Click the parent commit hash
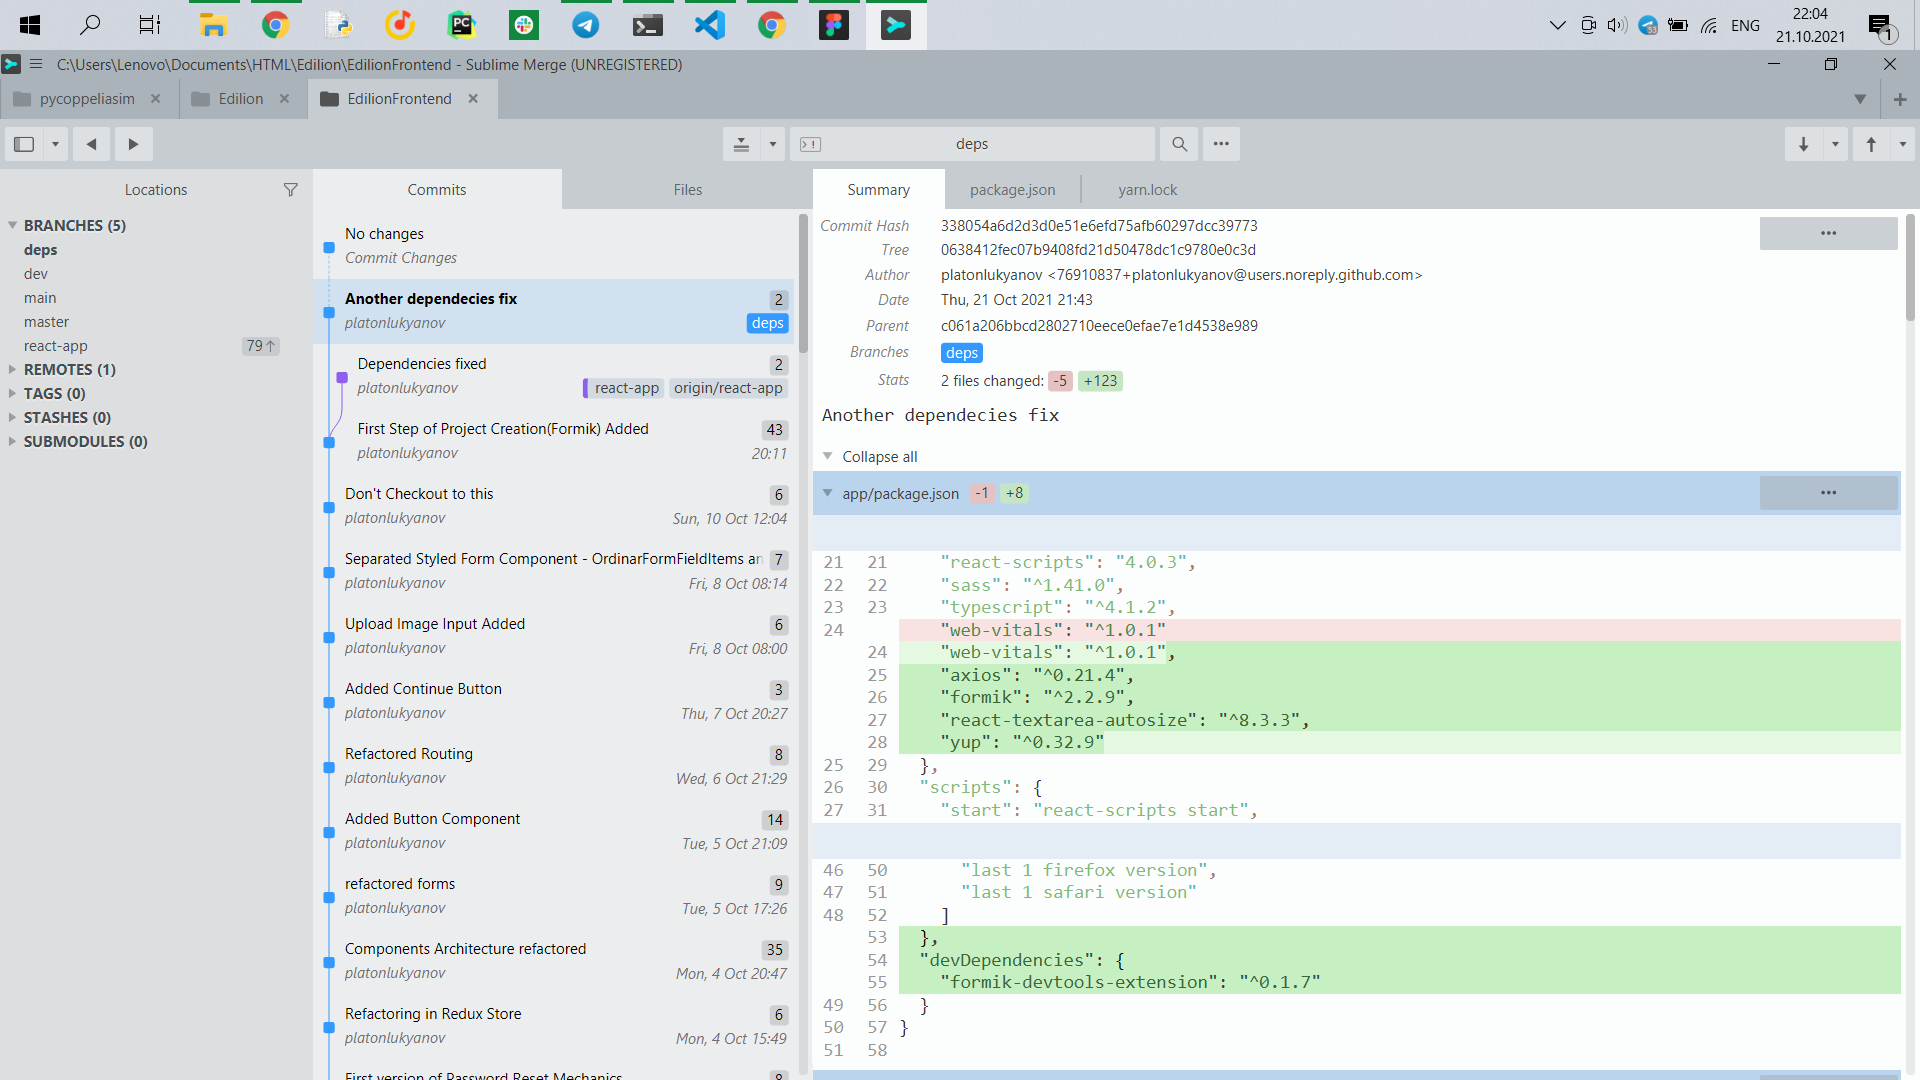Screen dimensions: 1920x1080 click(1099, 326)
